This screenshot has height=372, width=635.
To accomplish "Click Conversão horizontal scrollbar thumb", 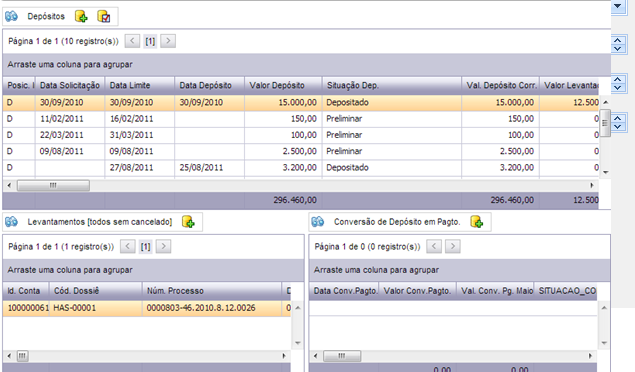I will click(342, 356).
